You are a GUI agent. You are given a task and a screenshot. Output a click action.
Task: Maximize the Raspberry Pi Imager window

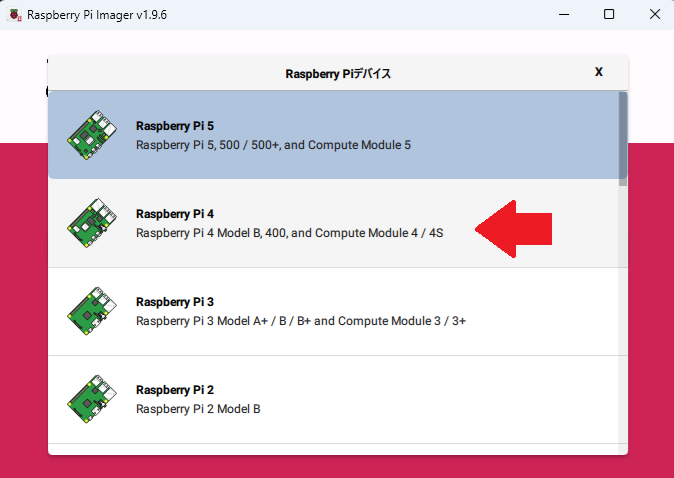(x=608, y=15)
